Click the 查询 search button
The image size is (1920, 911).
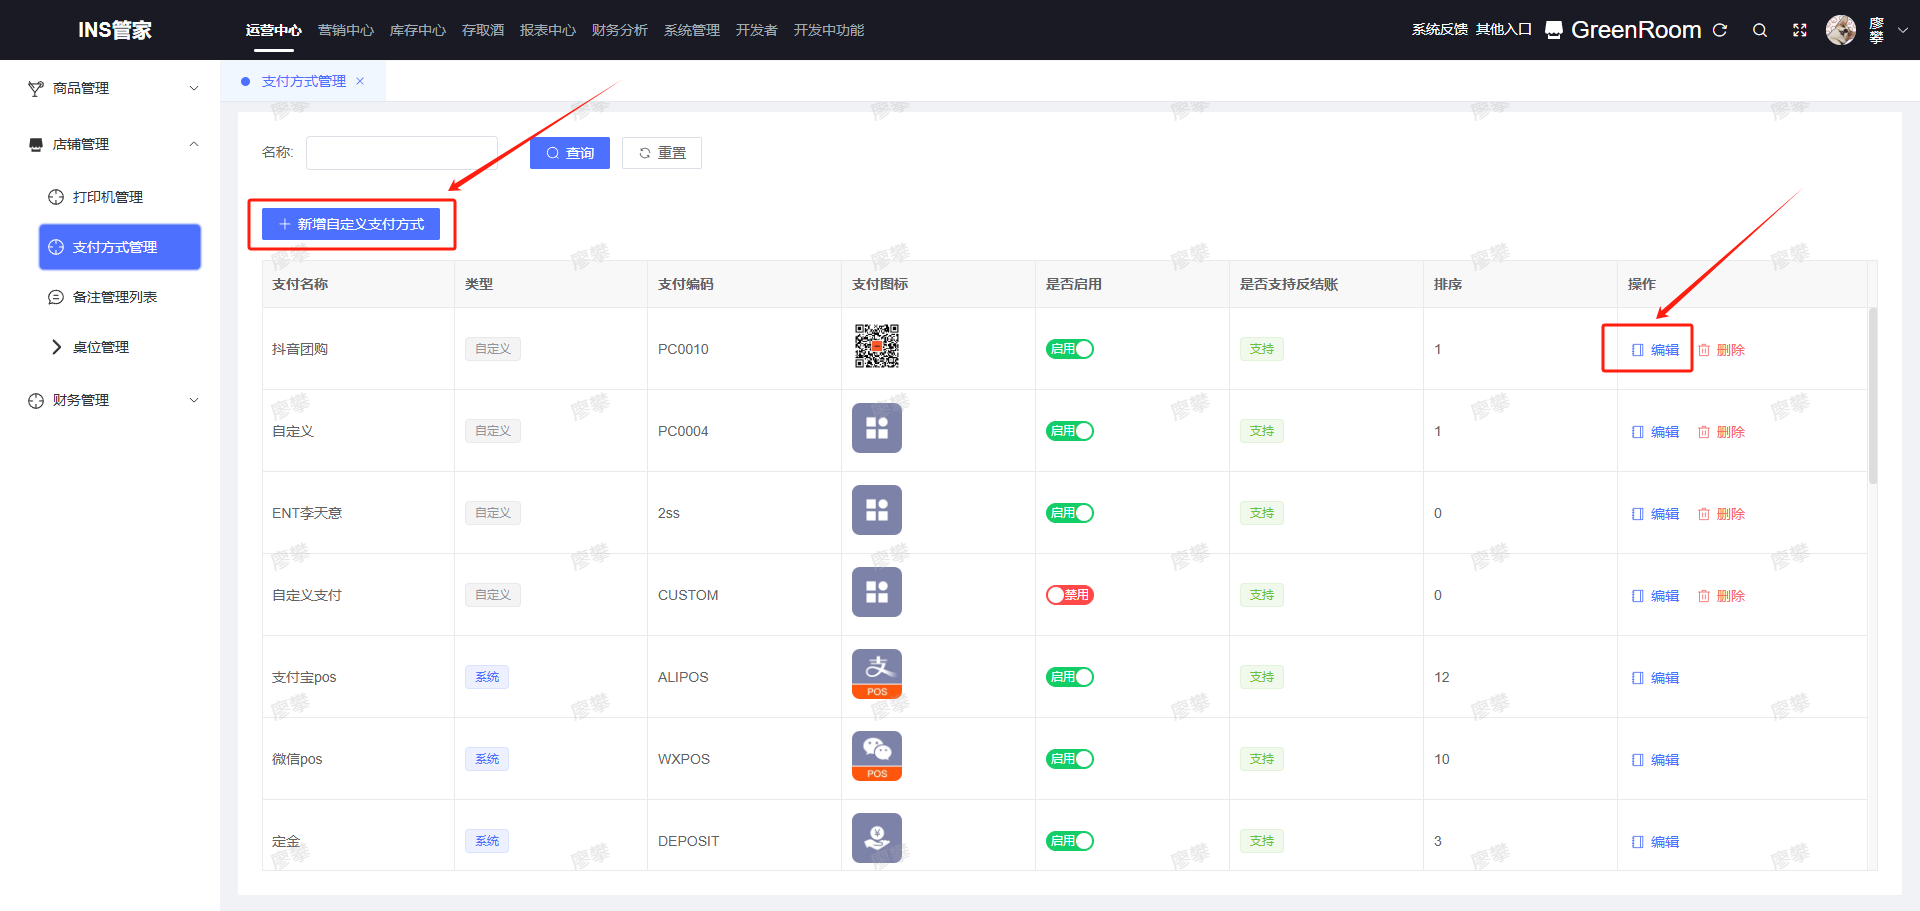(x=570, y=153)
